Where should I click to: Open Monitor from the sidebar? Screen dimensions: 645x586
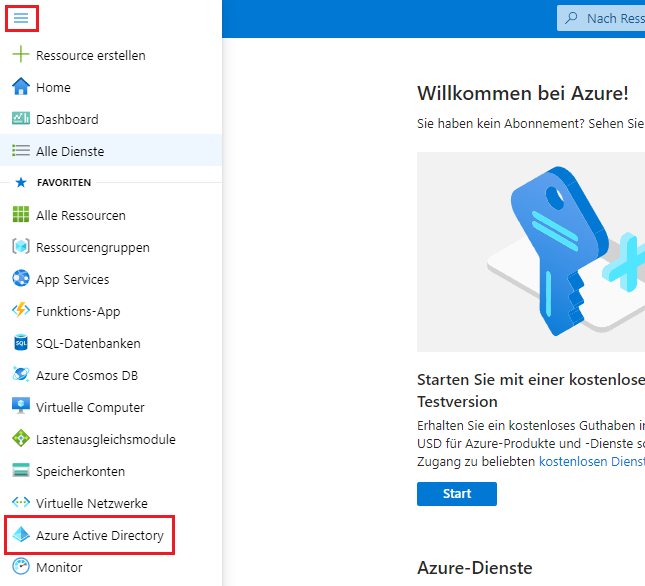tap(59, 567)
